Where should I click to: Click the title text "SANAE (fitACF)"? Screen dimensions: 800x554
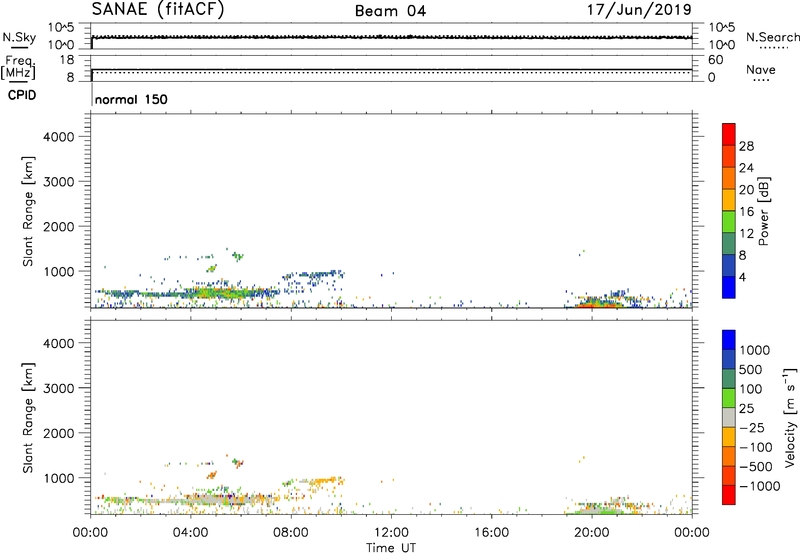[158, 9]
